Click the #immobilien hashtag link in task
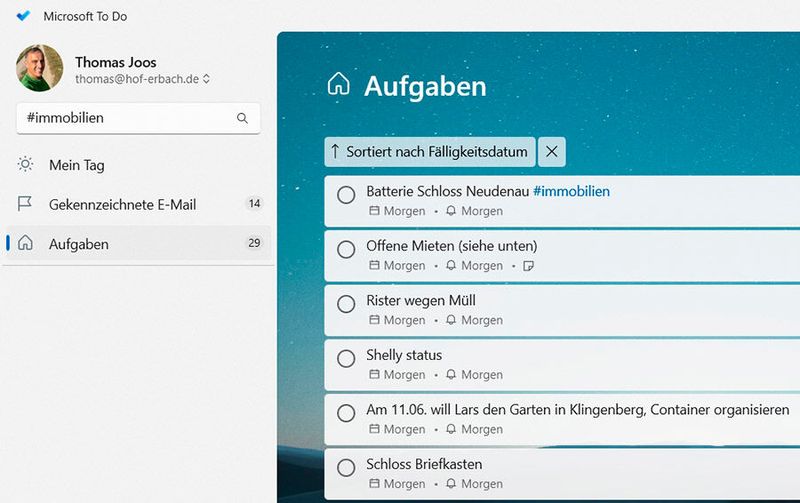This screenshot has width=800, height=503. (x=571, y=192)
